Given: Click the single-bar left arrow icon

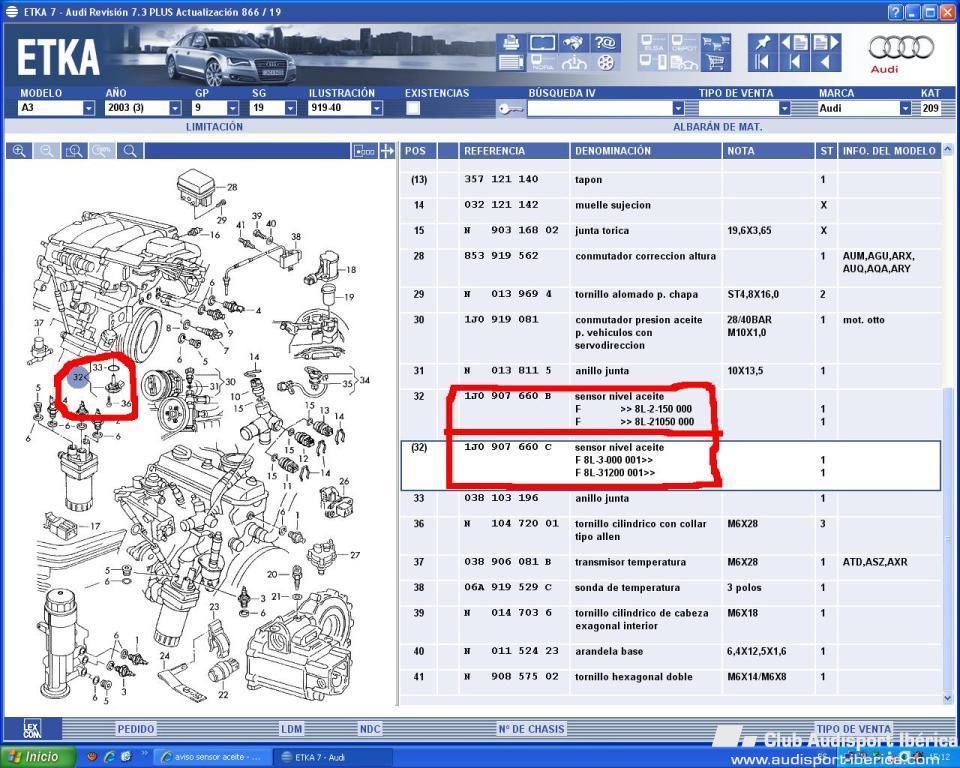Looking at the screenshot, I should [x=794, y=62].
